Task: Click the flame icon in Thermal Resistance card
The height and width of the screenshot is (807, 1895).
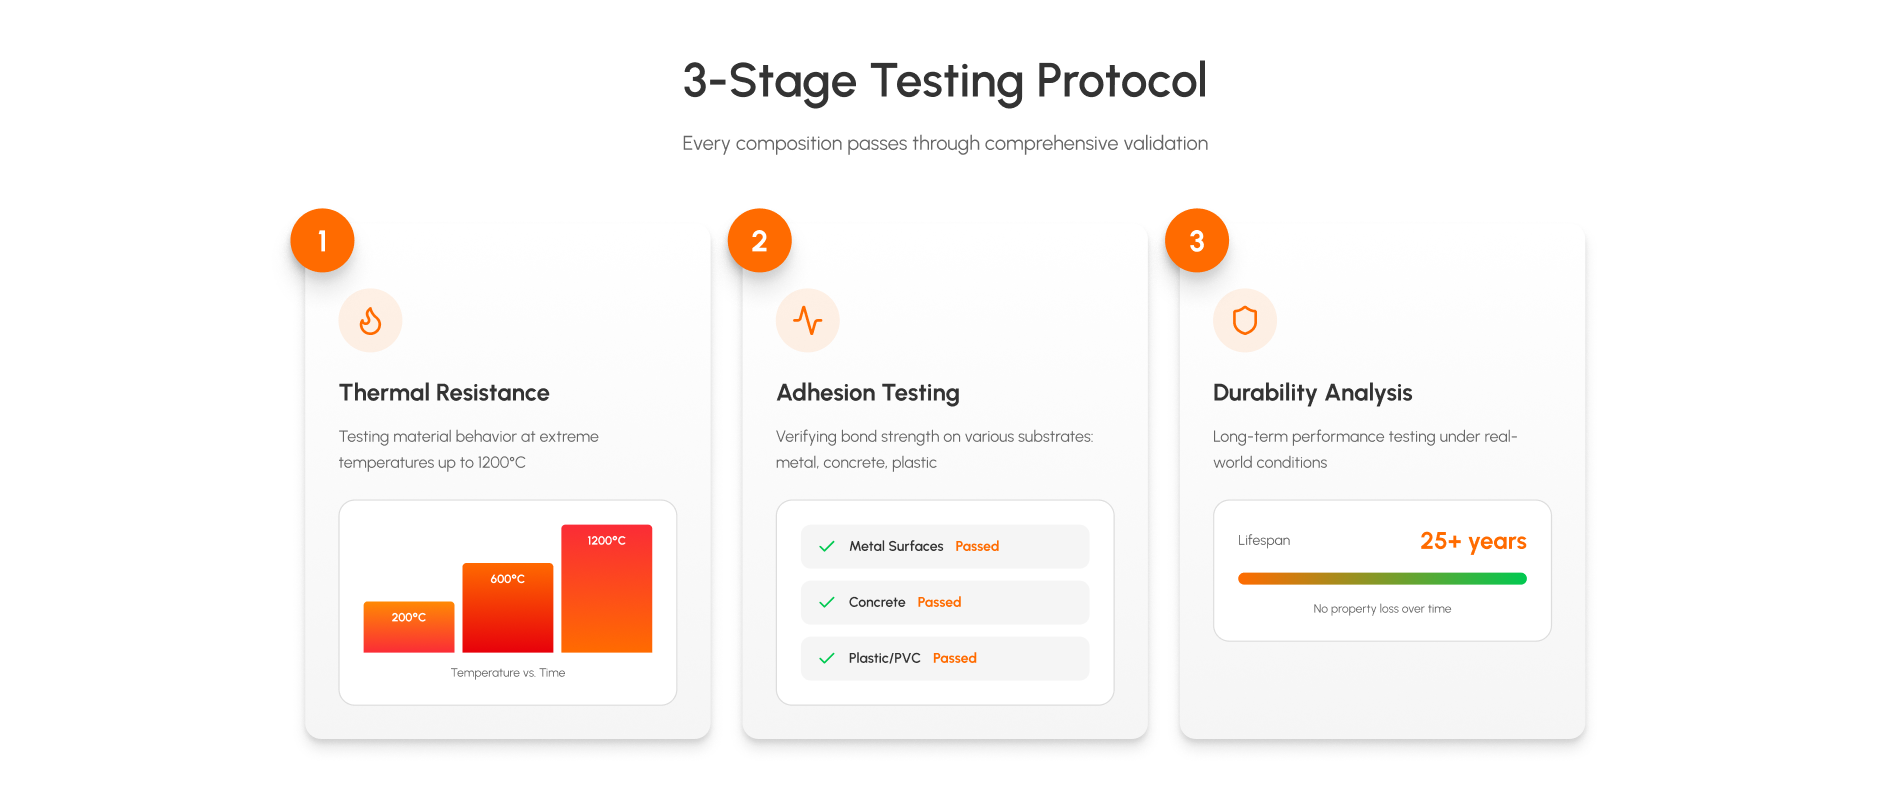Action: pos(370,321)
